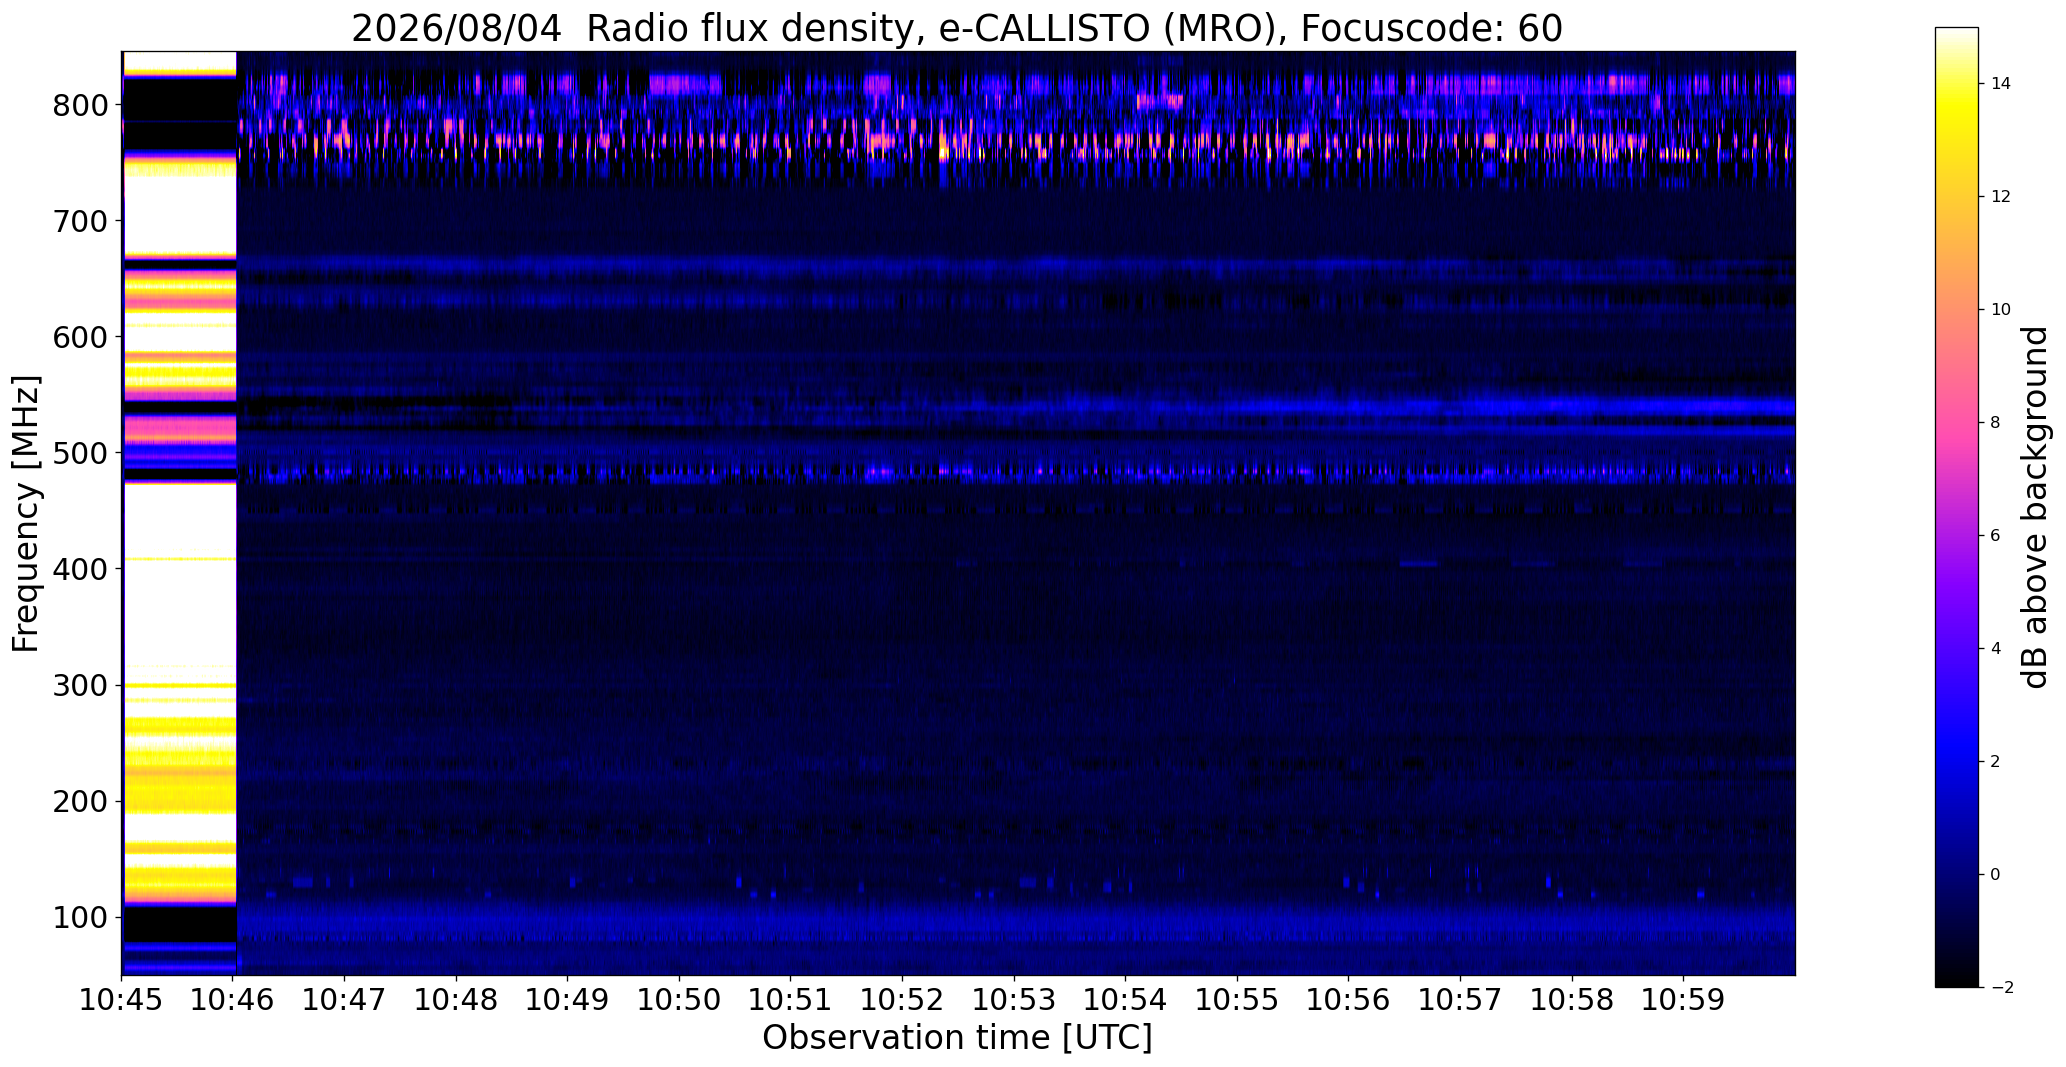The width and height of the screenshot is (2066, 1067).
Task: Click the plot title mentioning e-CALLISTO (MRO)
Action: (x=957, y=29)
